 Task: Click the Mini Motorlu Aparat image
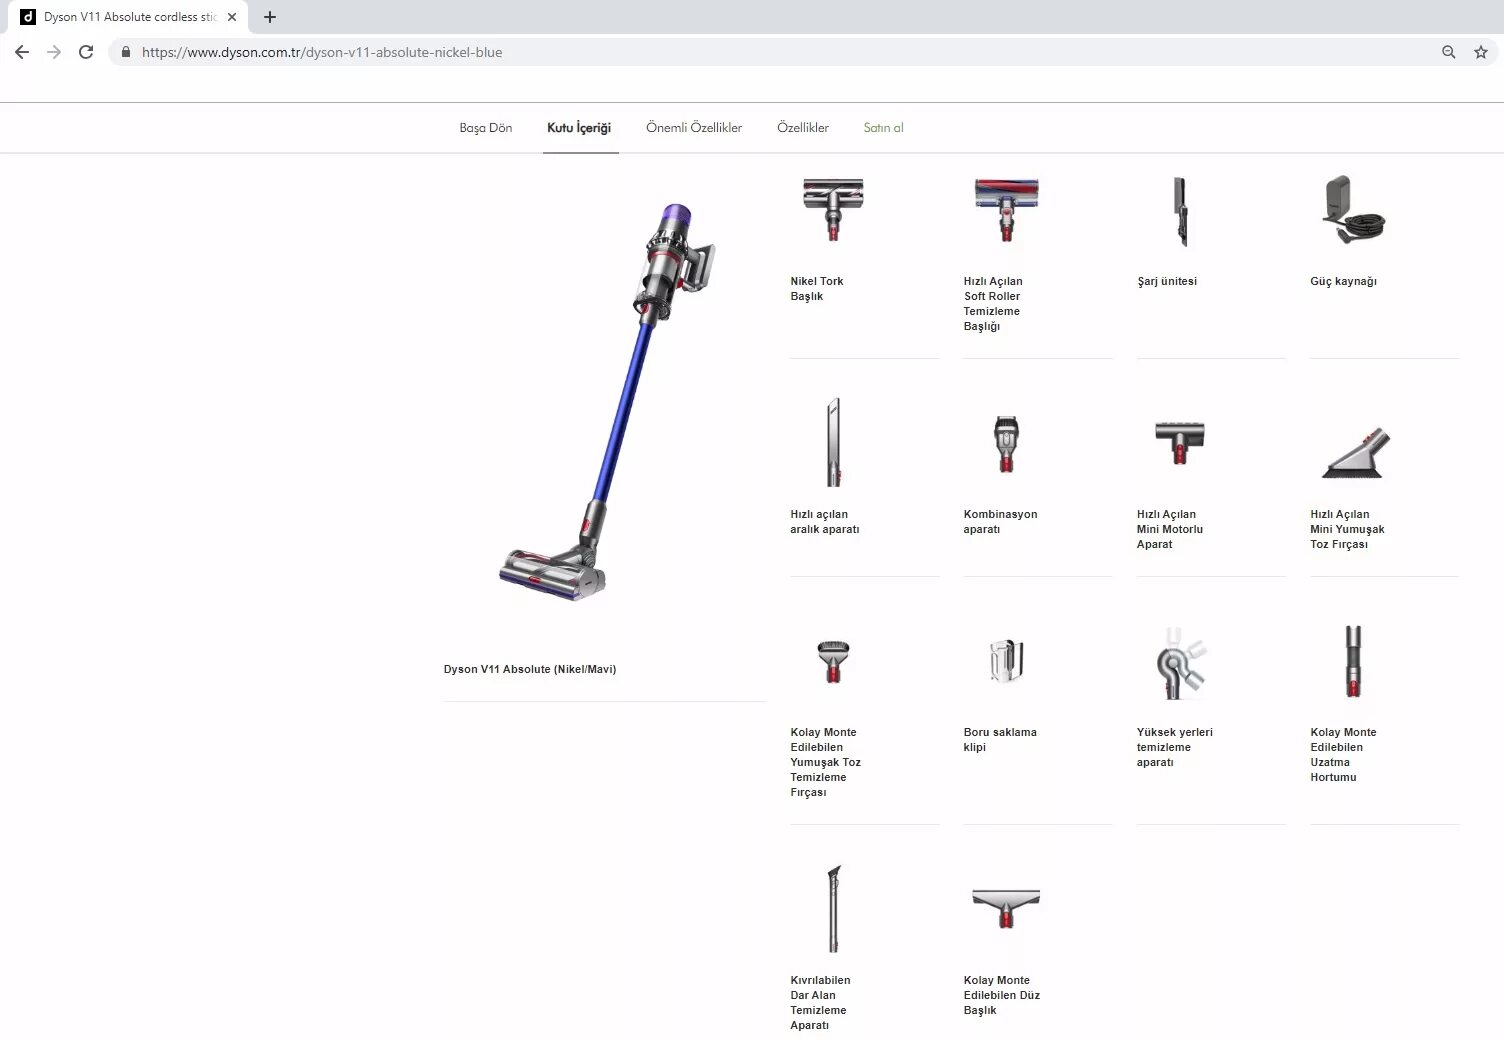1180,443
